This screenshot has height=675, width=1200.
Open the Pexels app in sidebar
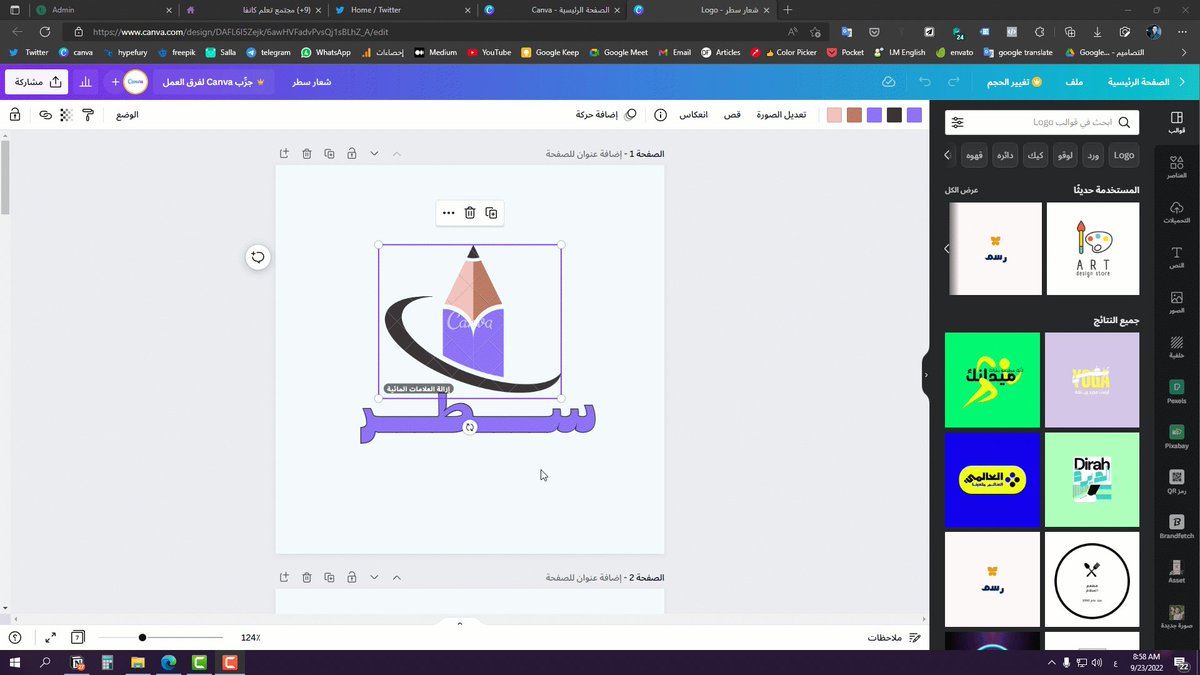pos(1176,392)
